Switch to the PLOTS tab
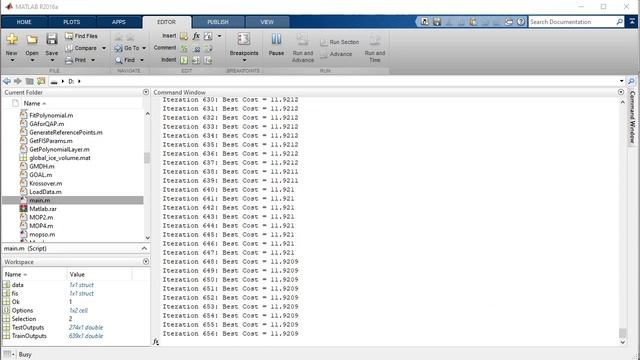640x360 pixels. [x=72, y=22]
